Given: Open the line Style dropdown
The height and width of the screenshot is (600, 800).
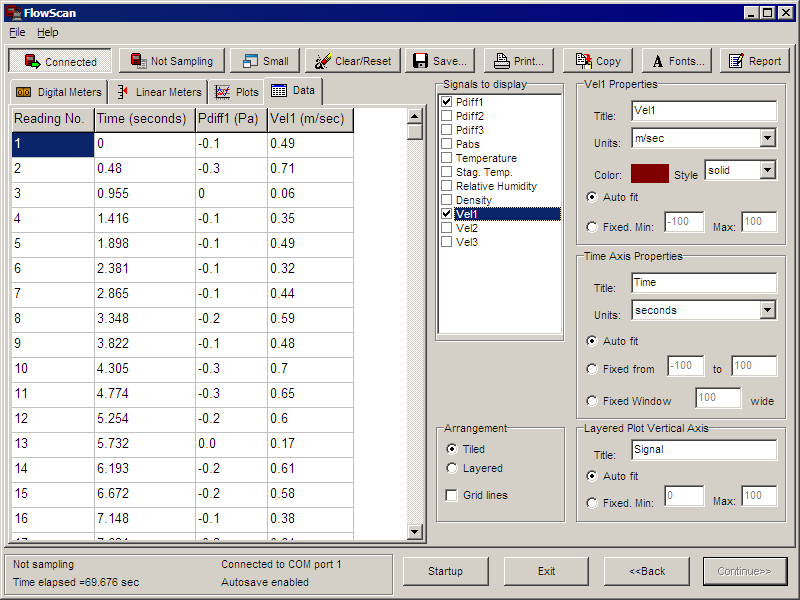Looking at the screenshot, I should pyautogui.click(x=767, y=170).
